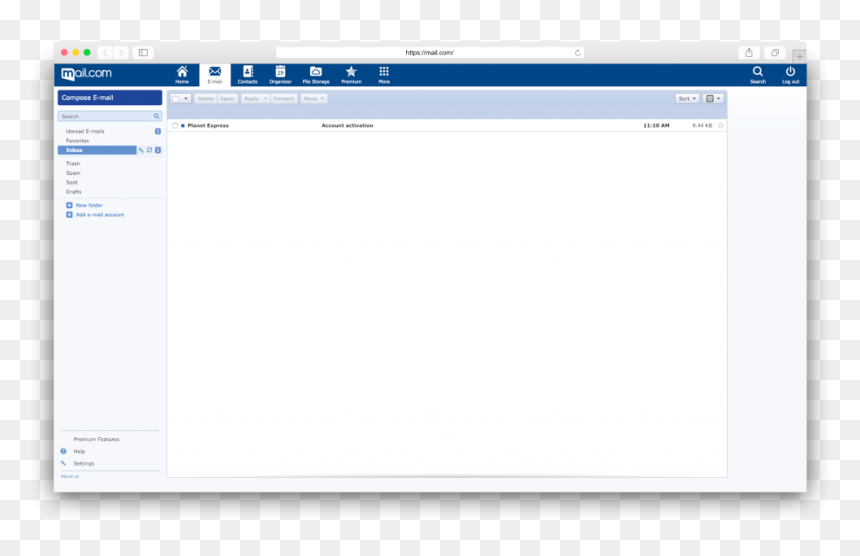Click the page reload icon
Viewport: 860px width, 556px height.
pyautogui.click(x=578, y=53)
